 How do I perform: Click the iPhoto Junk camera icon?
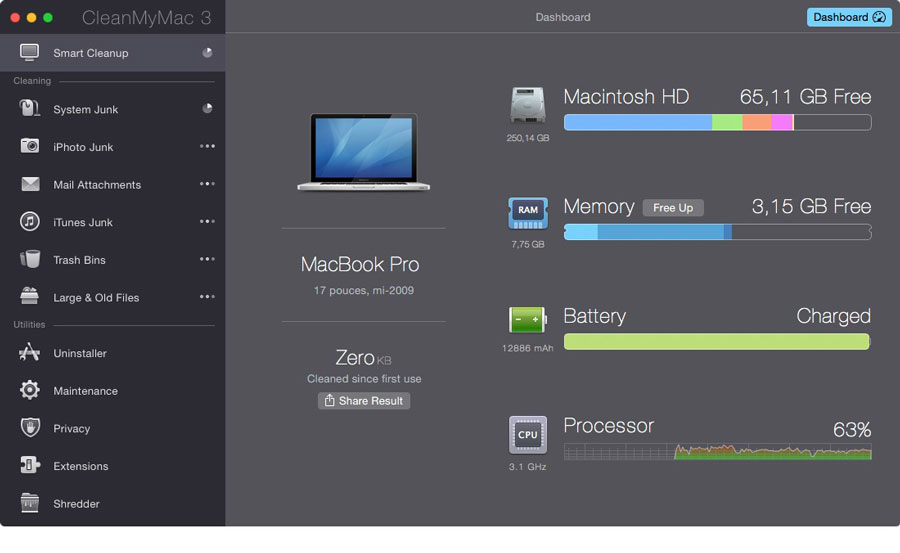(x=29, y=146)
